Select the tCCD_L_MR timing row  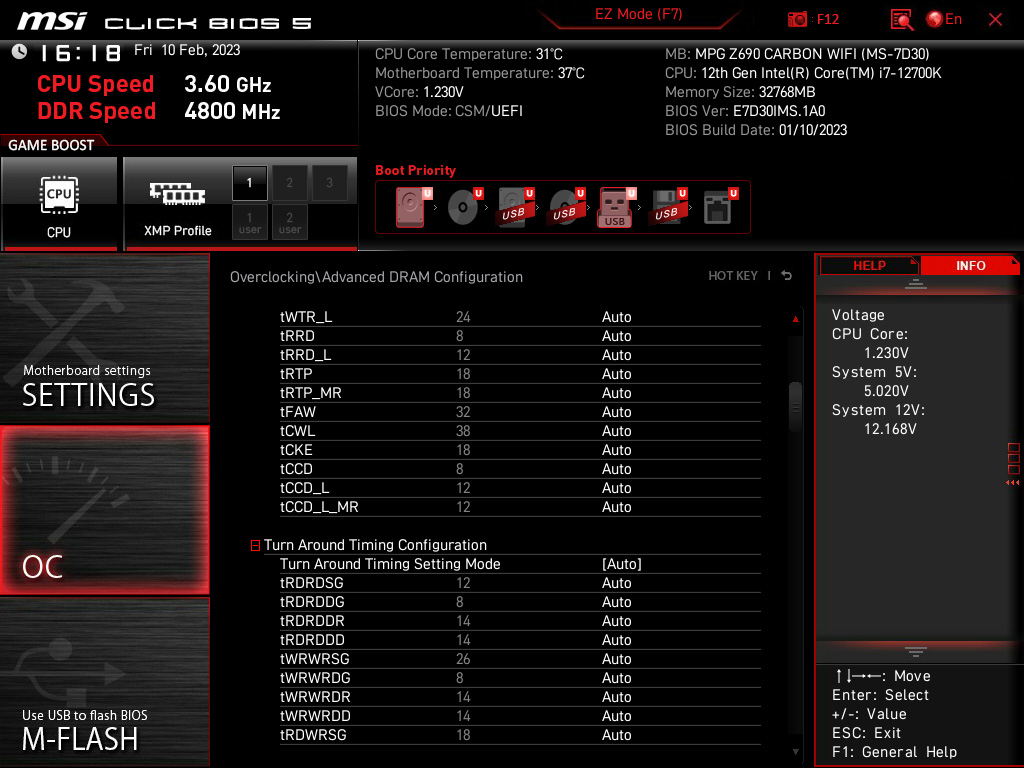tap(520, 507)
